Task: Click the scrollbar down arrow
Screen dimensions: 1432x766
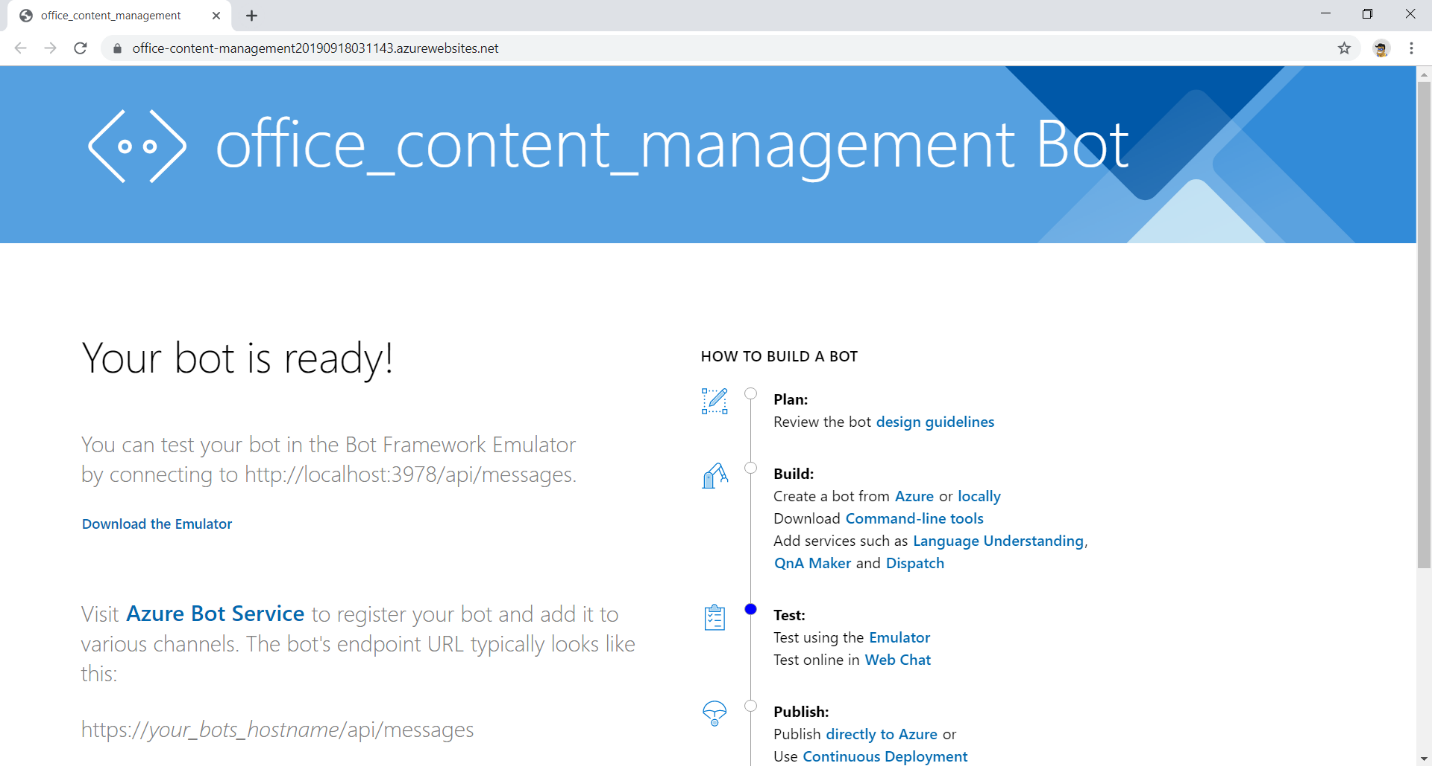Action: pyautogui.click(x=1423, y=758)
